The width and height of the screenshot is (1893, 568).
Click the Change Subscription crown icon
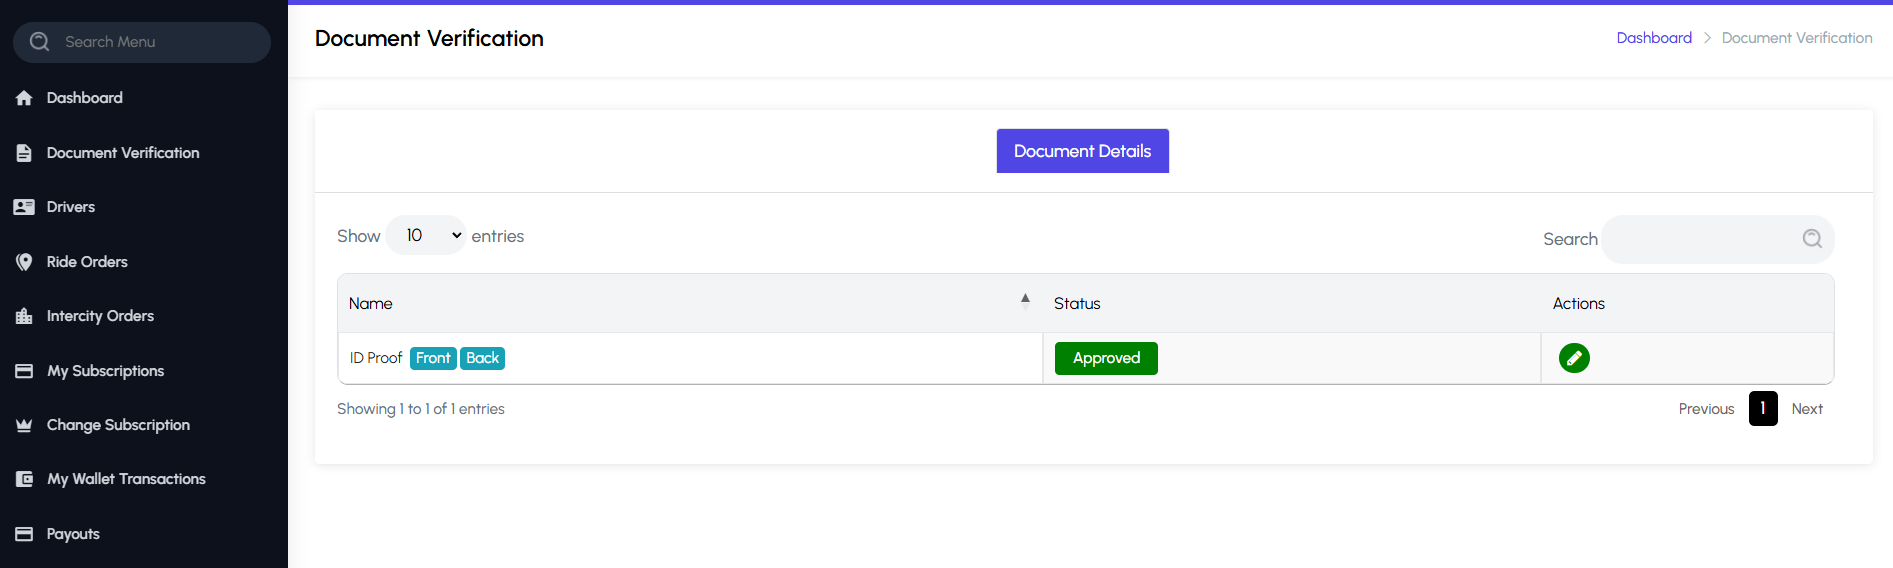point(24,425)
